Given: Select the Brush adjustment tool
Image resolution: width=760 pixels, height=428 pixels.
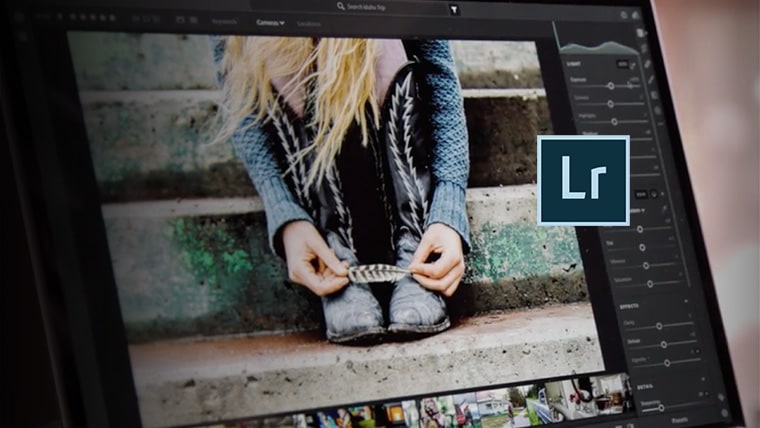Looking at the screenshot, I should [651, 79].
